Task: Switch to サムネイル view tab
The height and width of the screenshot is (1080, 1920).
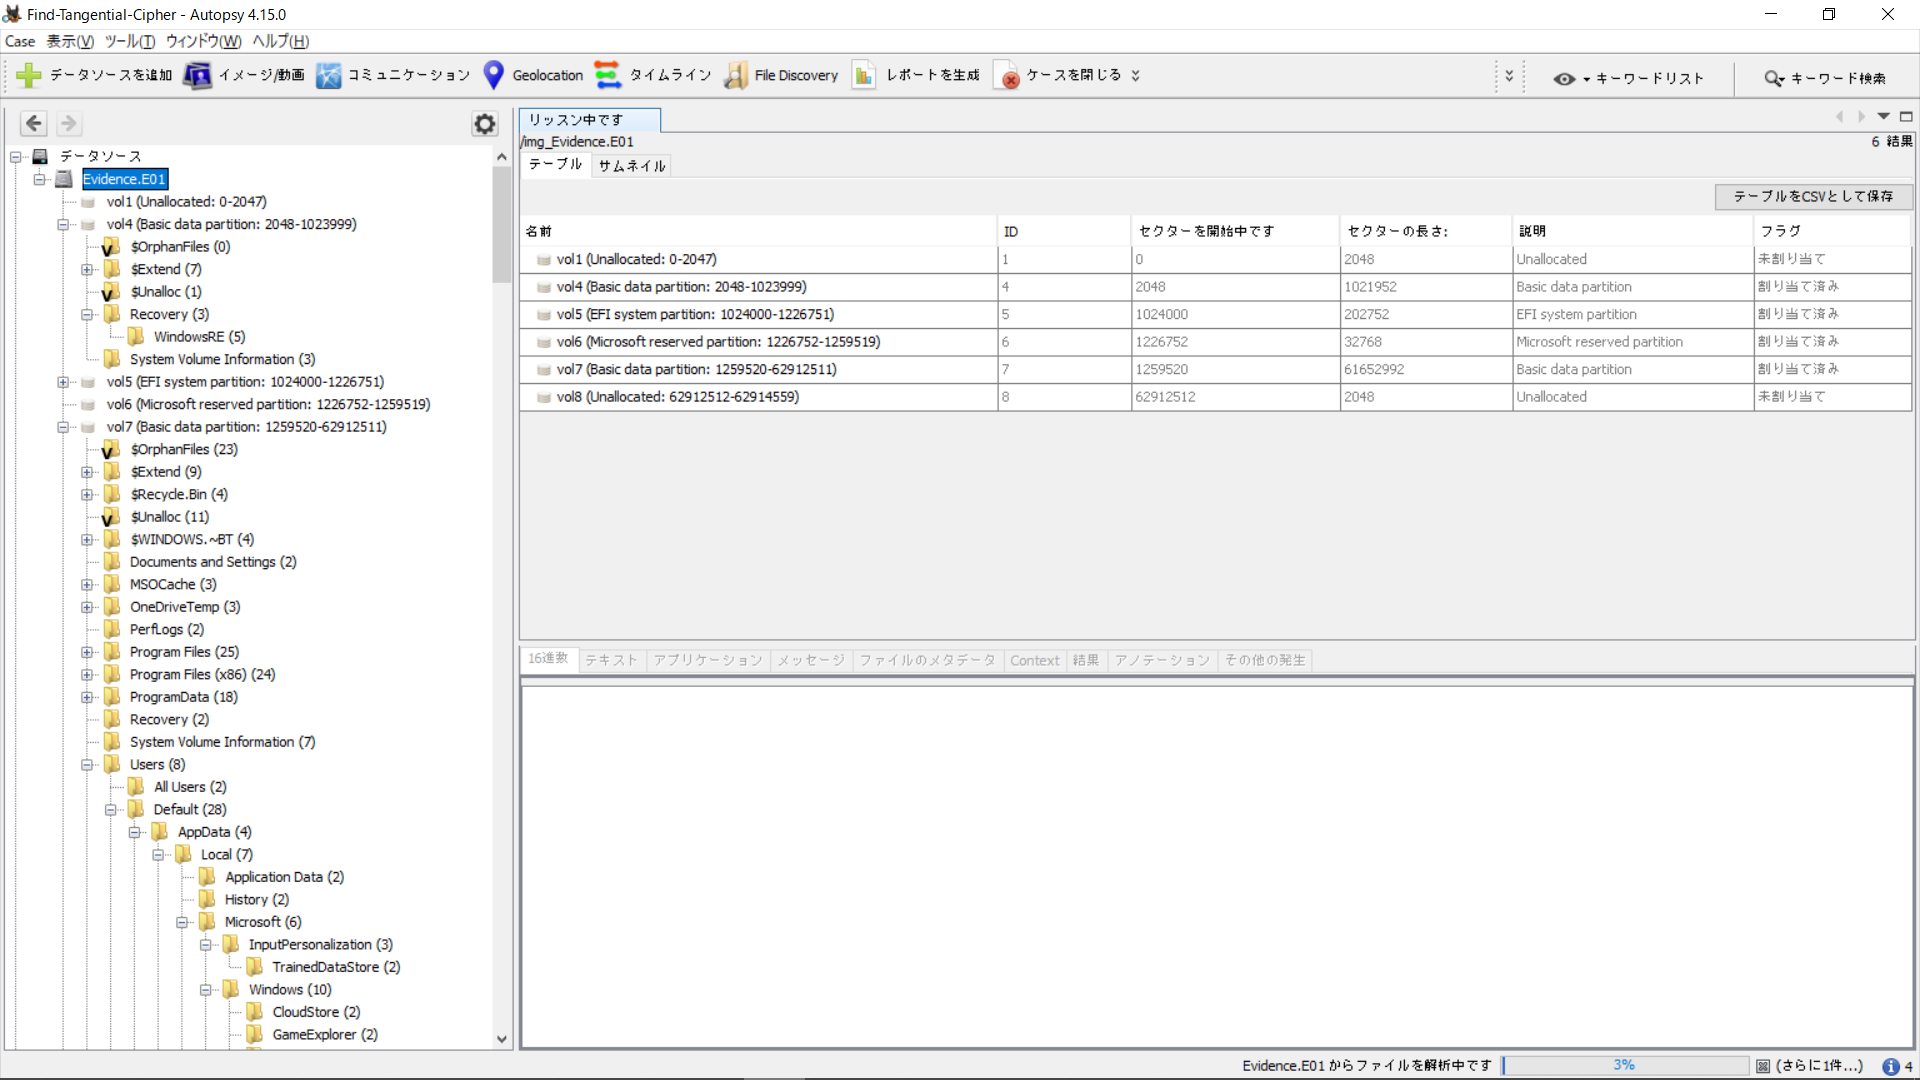Action: coord(633,165)
